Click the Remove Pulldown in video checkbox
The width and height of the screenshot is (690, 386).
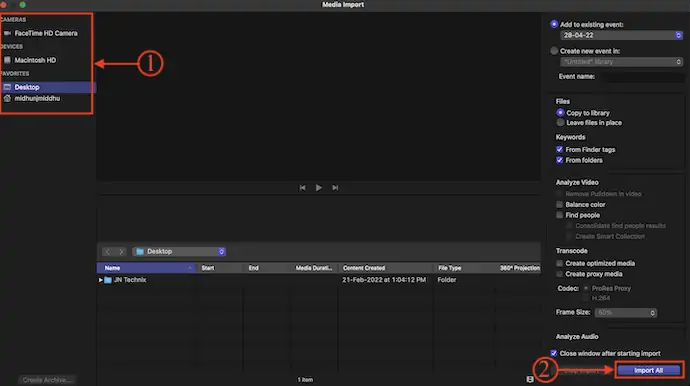tap(559, 194)
